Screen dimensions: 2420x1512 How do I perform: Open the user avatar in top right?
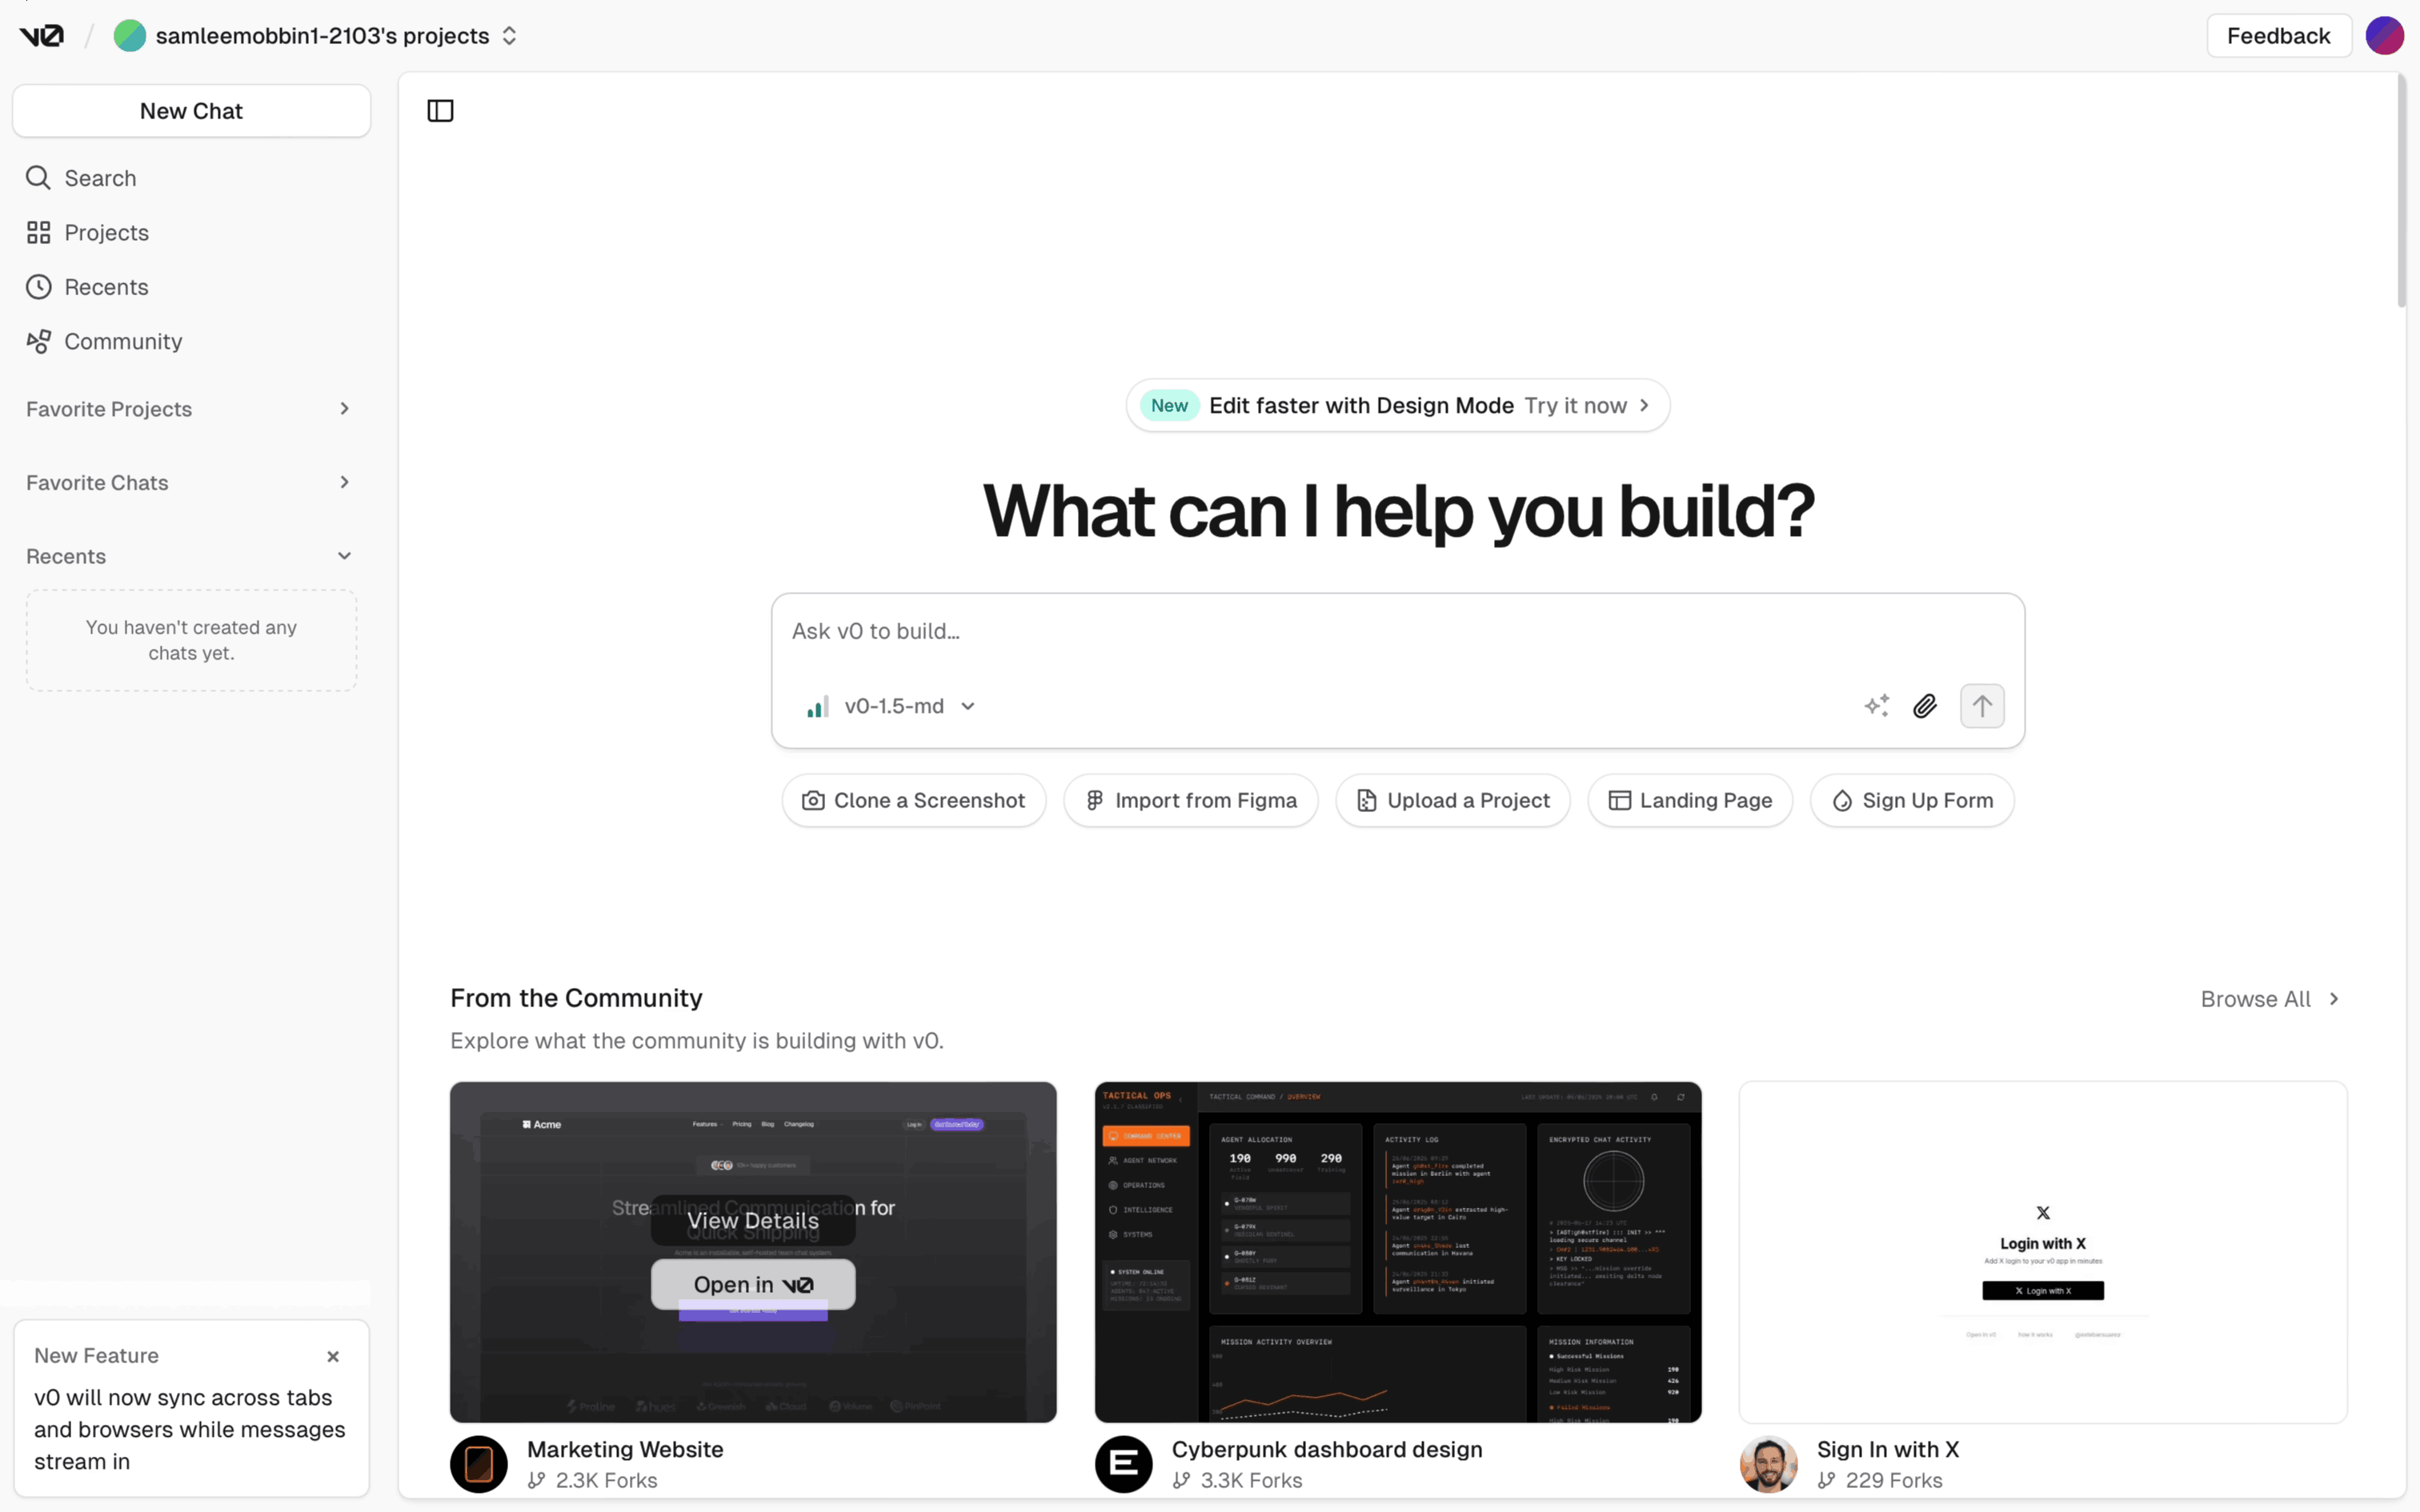[2384, 36]
